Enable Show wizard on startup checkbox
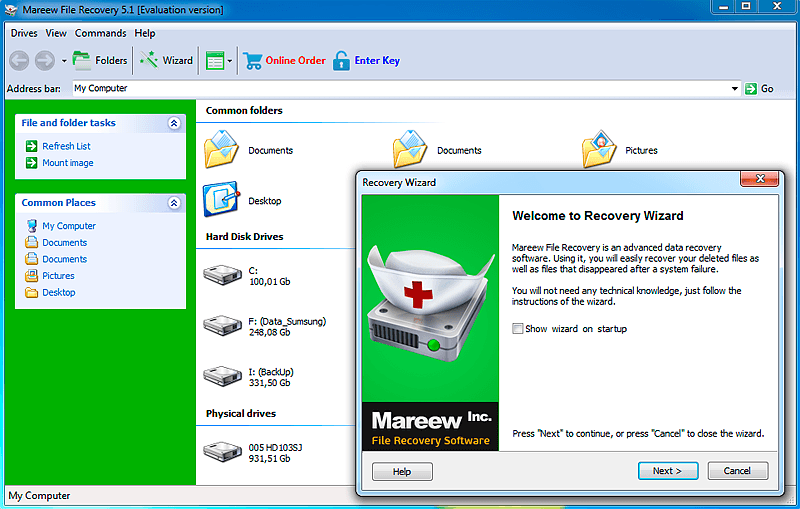The height and width of the screenshot is (509, 800). point(517,329)
